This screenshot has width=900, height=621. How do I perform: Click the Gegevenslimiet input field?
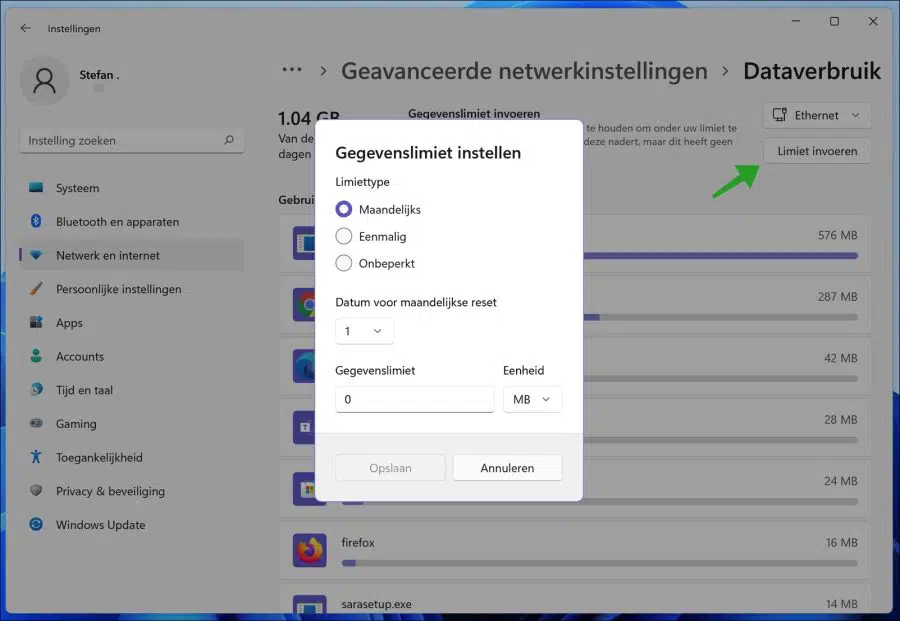click(x=414, y=399)
